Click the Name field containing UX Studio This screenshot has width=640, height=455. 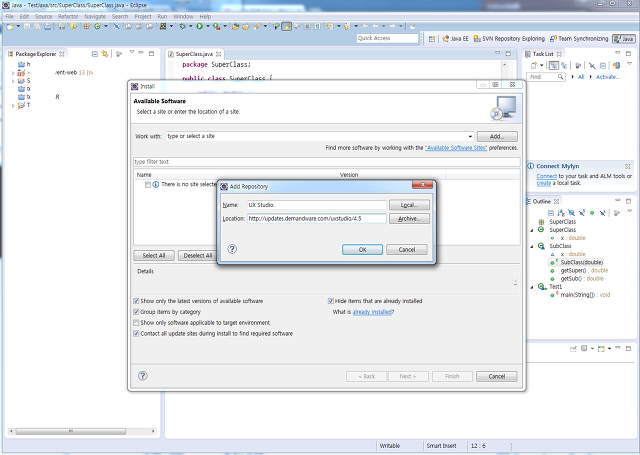[x=316, y=205]
